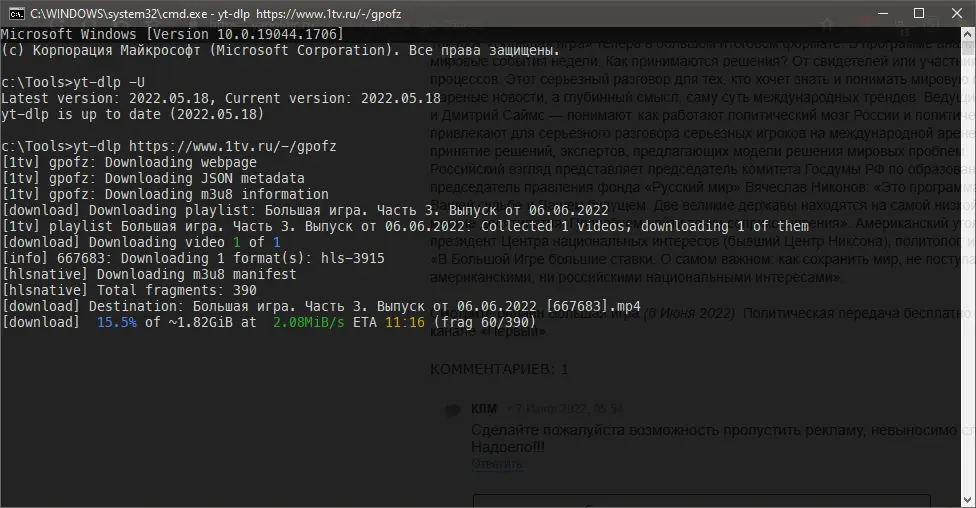Click the 'Downloading playlist: Большая игра' line
976x508 pixels.
(305, 210)
